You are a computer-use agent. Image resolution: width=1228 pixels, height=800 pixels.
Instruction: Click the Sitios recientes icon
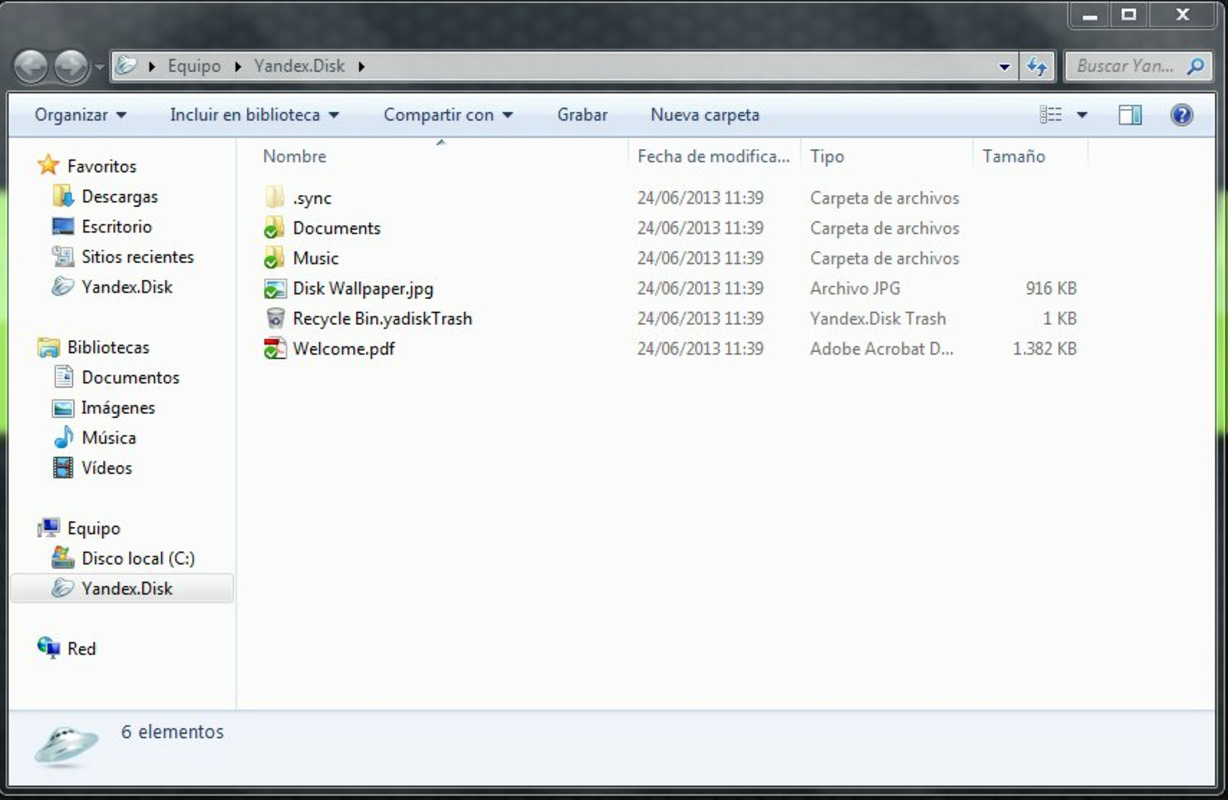pos(63,257)
